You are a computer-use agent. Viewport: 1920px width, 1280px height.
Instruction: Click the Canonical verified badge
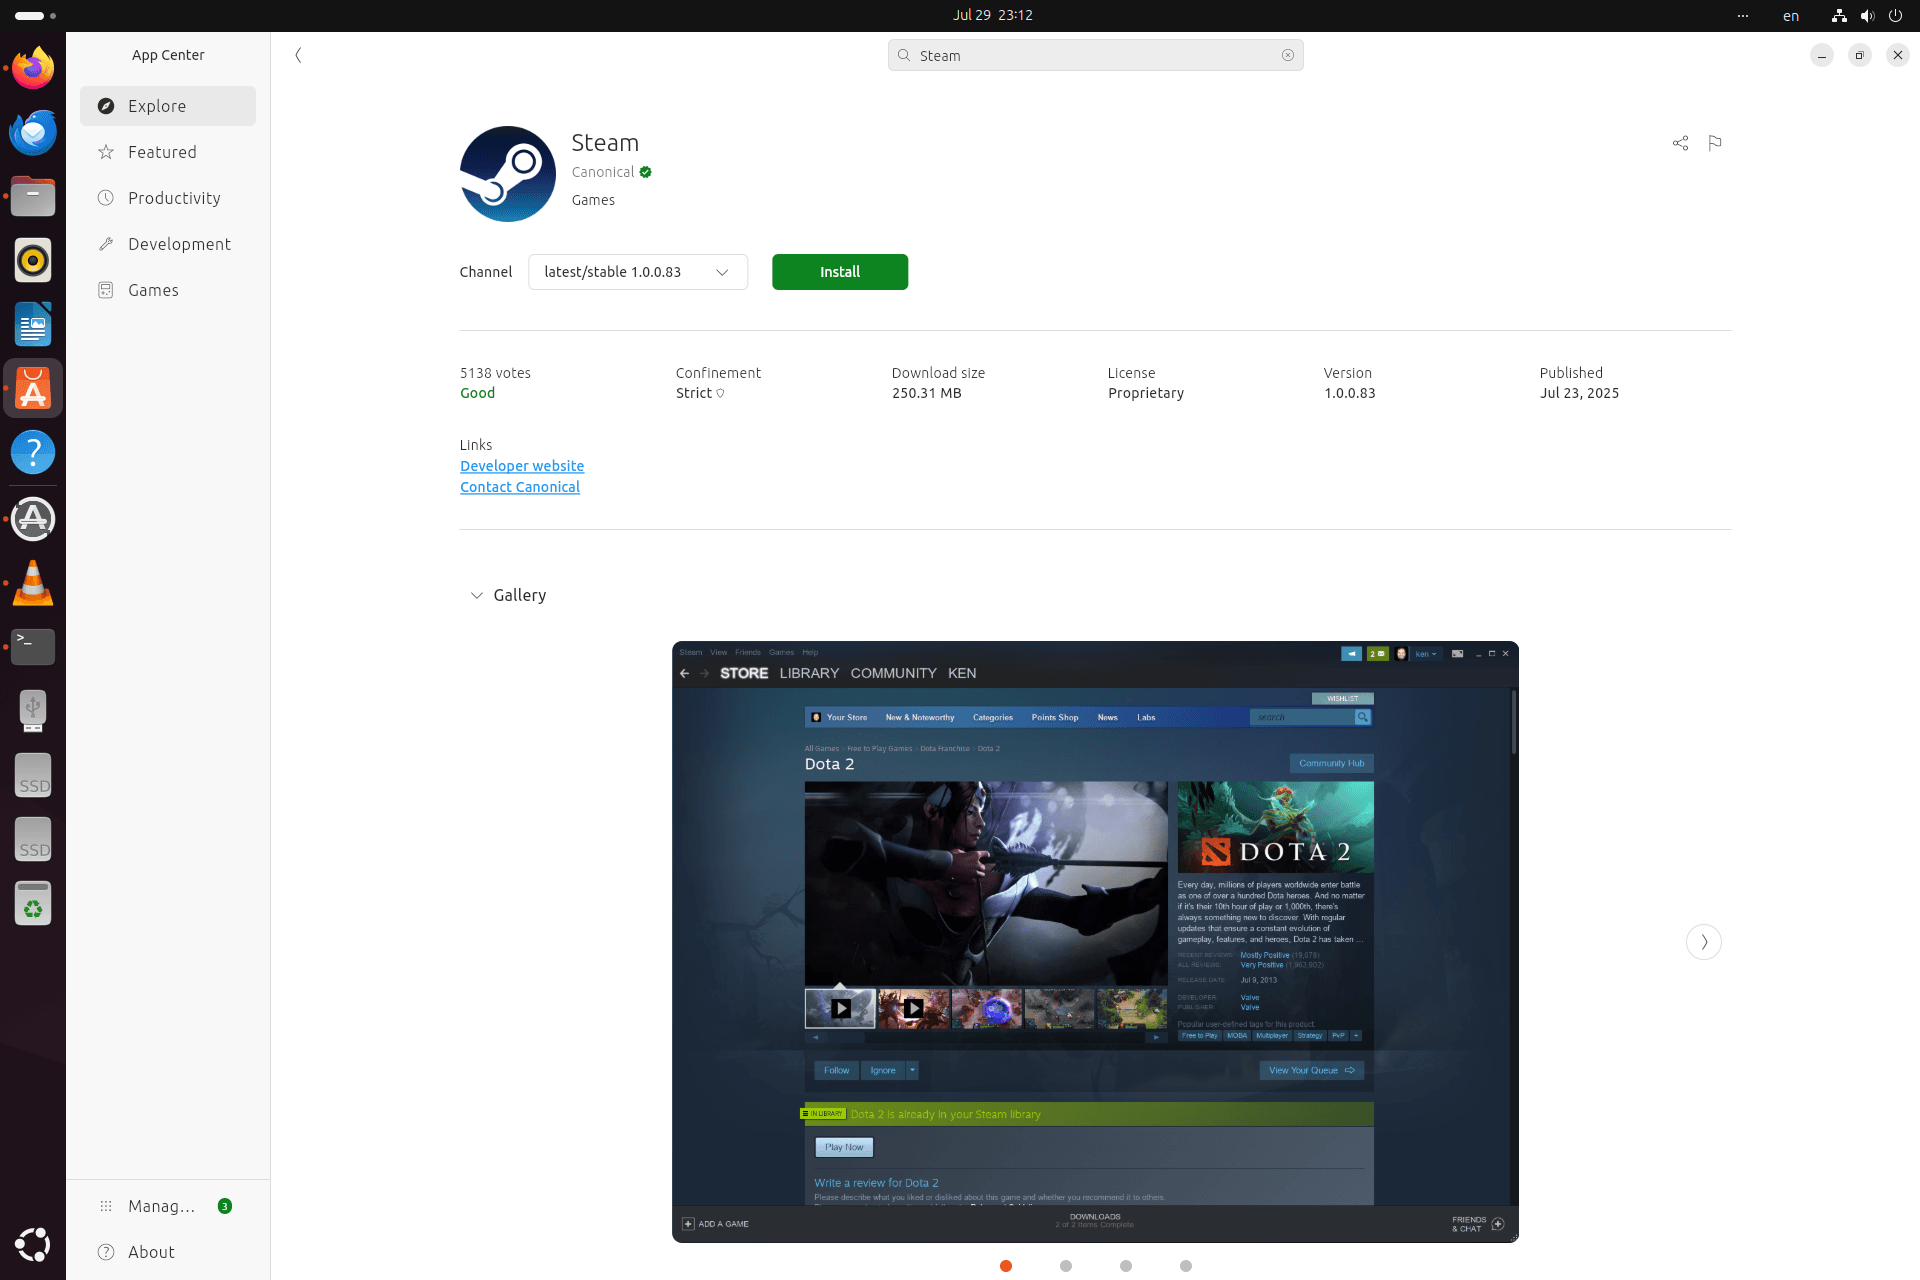coord(646,172)
